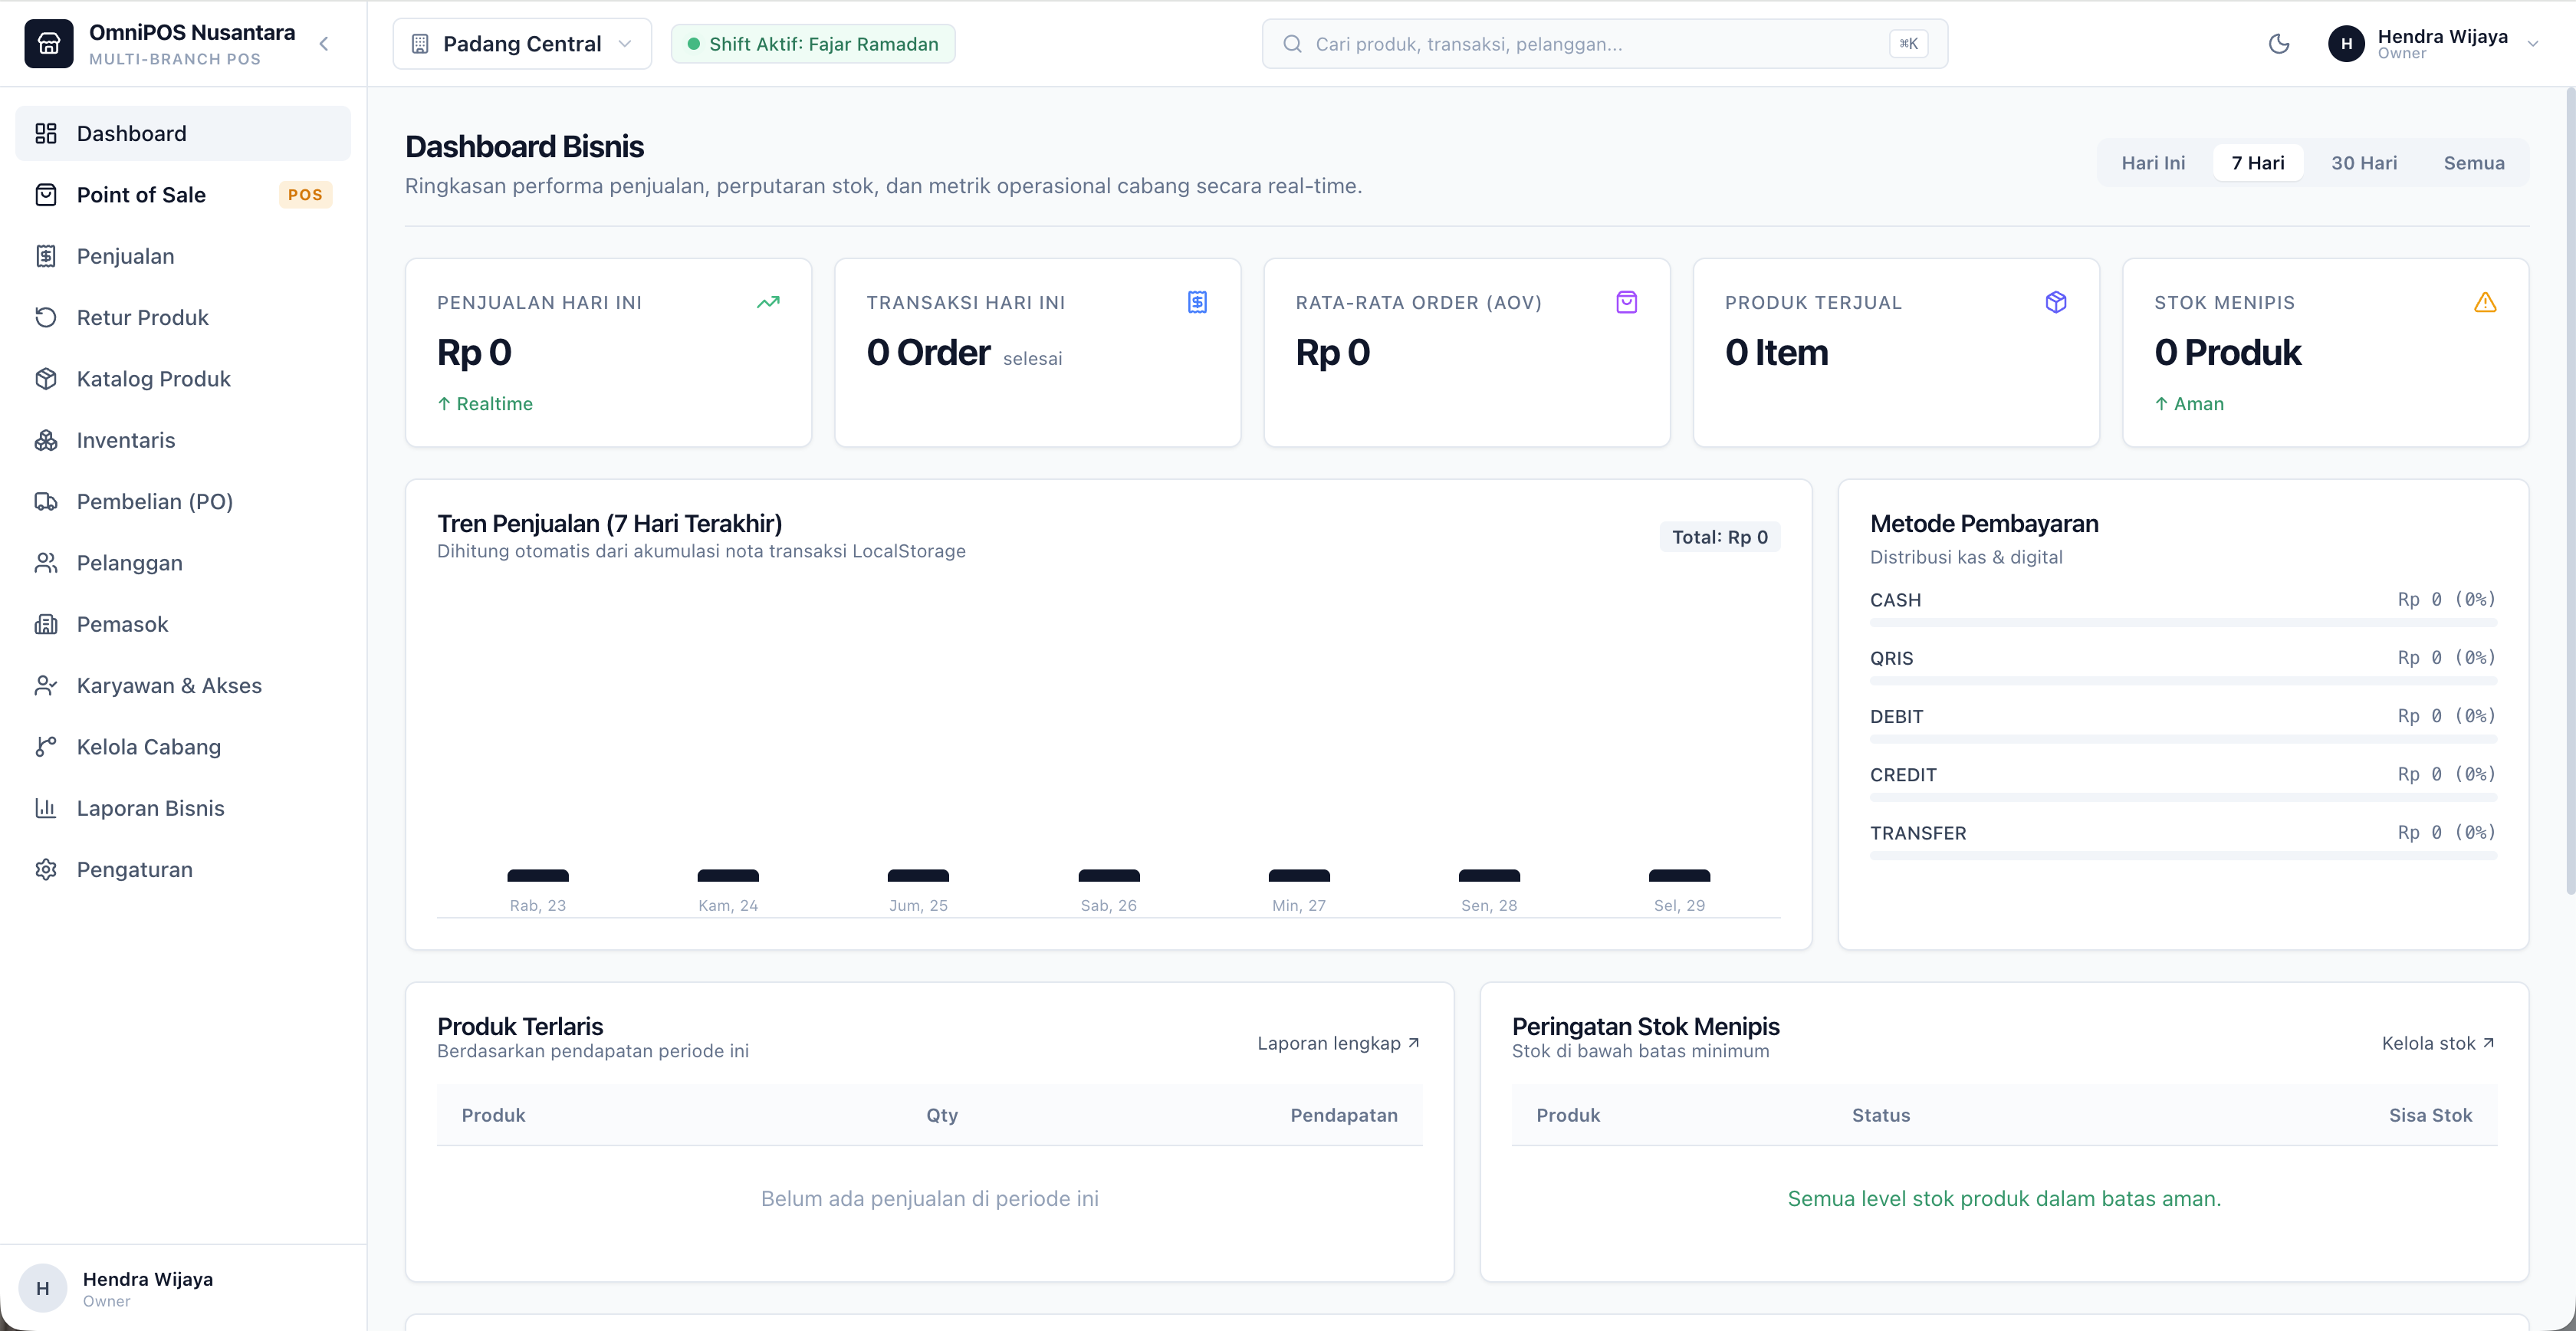Viewport: 2576px width, 1331px height.
Task: Click the receipt icon on Transaksi Hari Ini
Action: pyautogui.click(x=1197, y=302)
